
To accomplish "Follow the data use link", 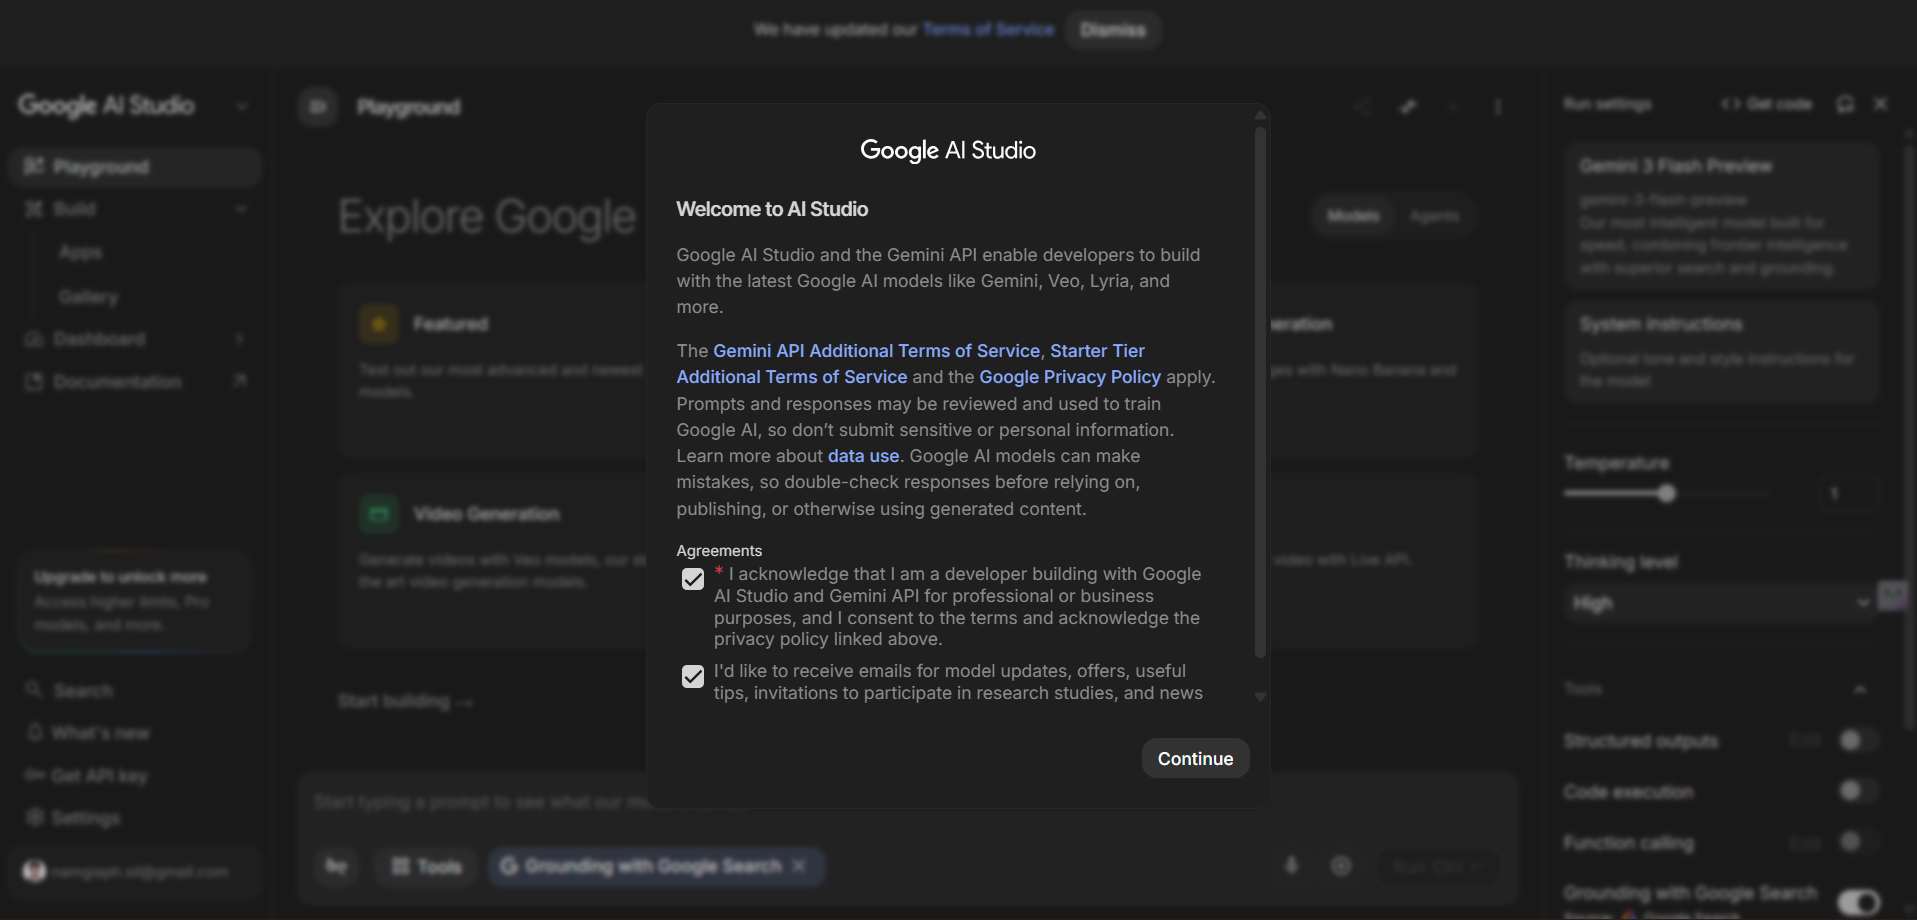I will 864,456.
